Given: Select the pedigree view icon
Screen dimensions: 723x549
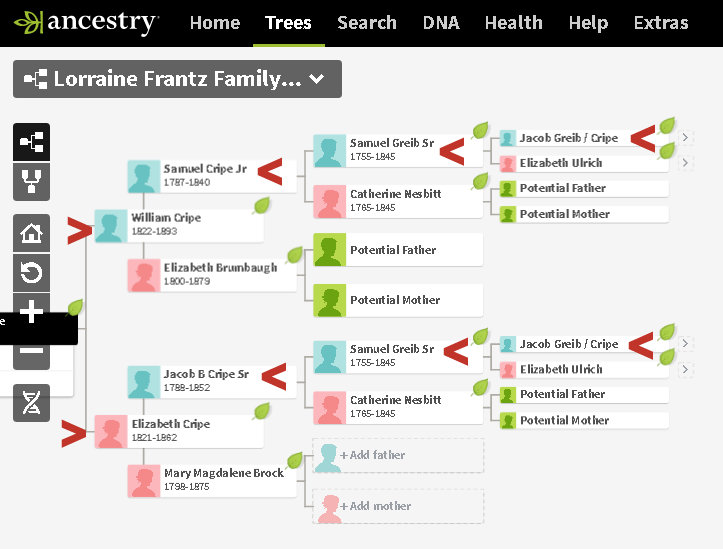Looking at the screenshot, I should [31, 142].
